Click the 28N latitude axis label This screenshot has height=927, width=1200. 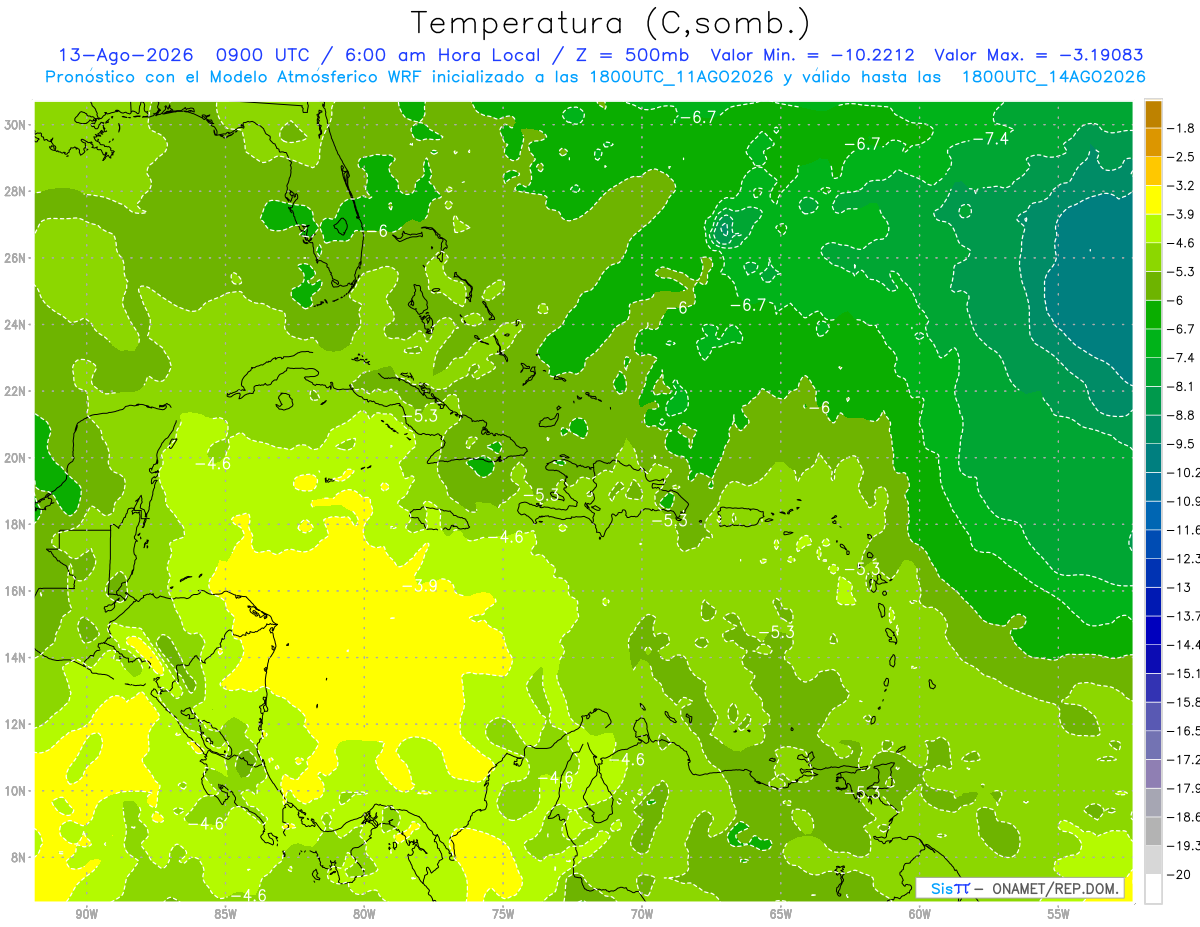coord(16,191)
